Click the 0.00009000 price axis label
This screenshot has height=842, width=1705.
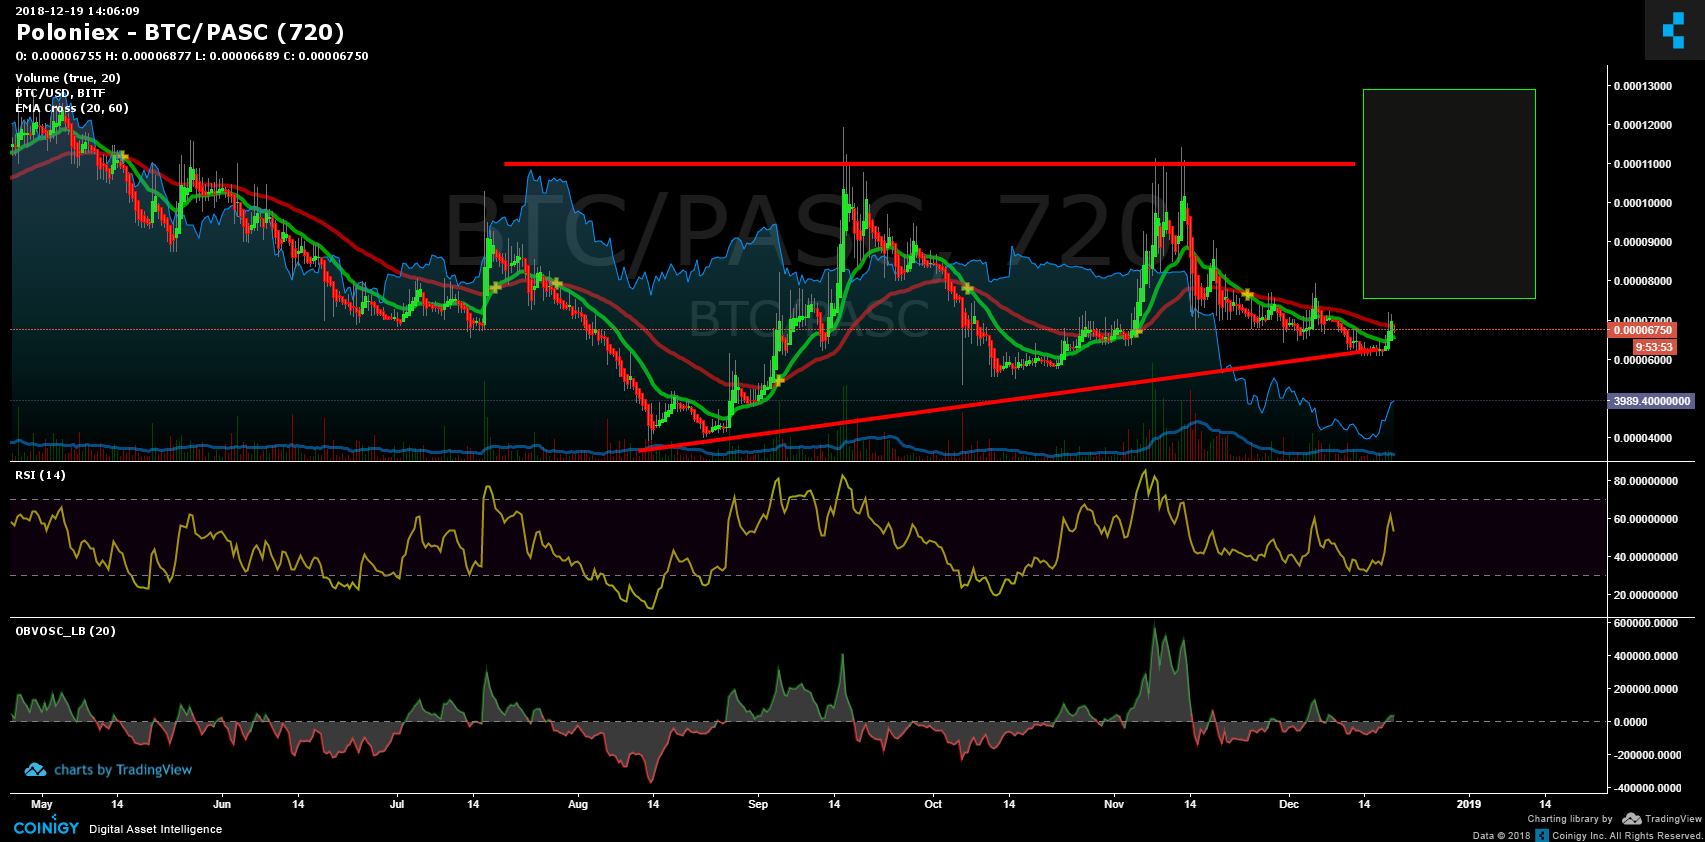[x=1642, y=242]
